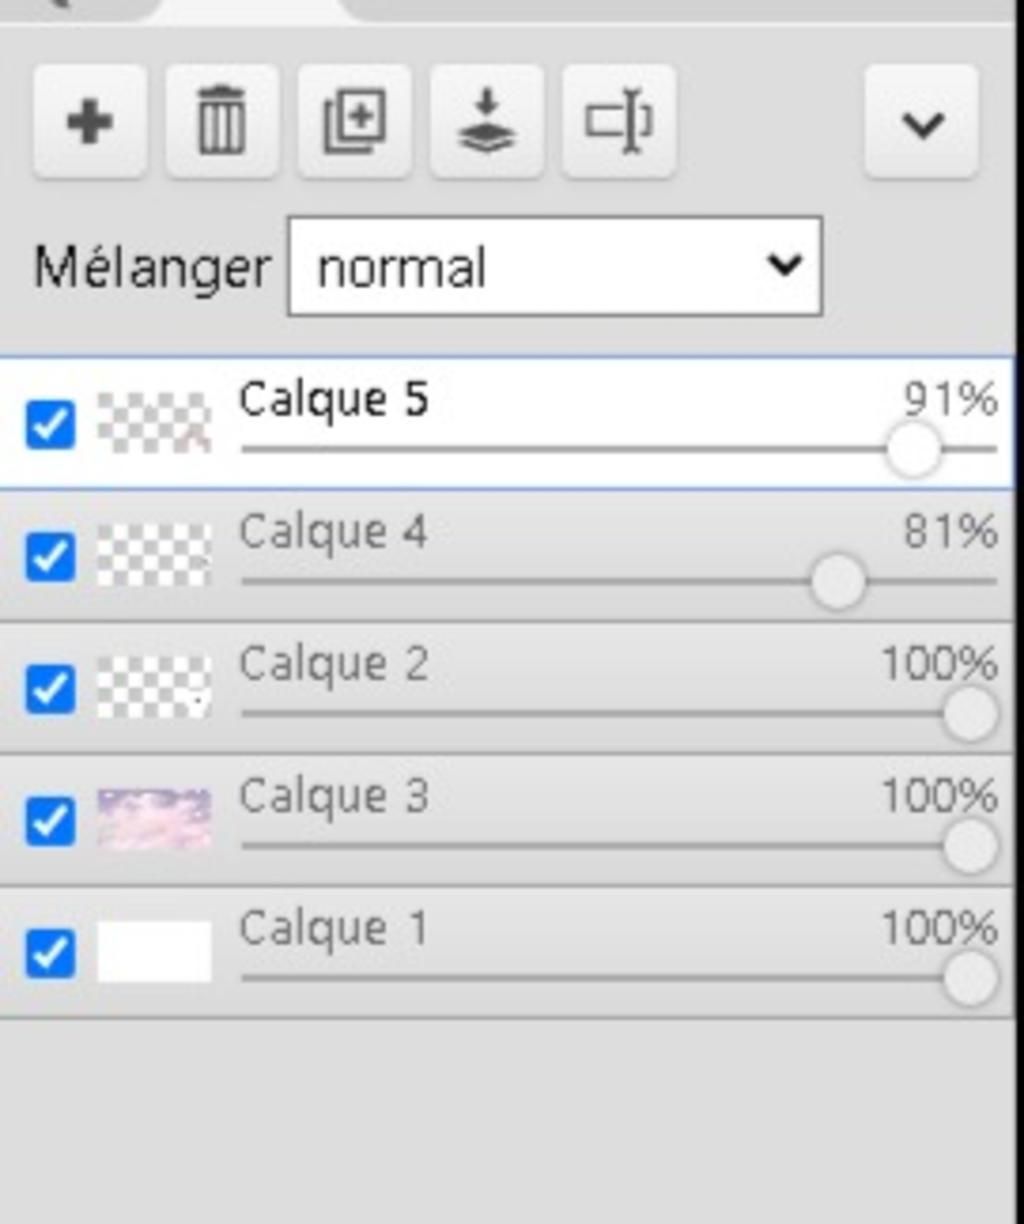
Task: Click Calque 4 opacity slider knob
Action: coord(837,582)
